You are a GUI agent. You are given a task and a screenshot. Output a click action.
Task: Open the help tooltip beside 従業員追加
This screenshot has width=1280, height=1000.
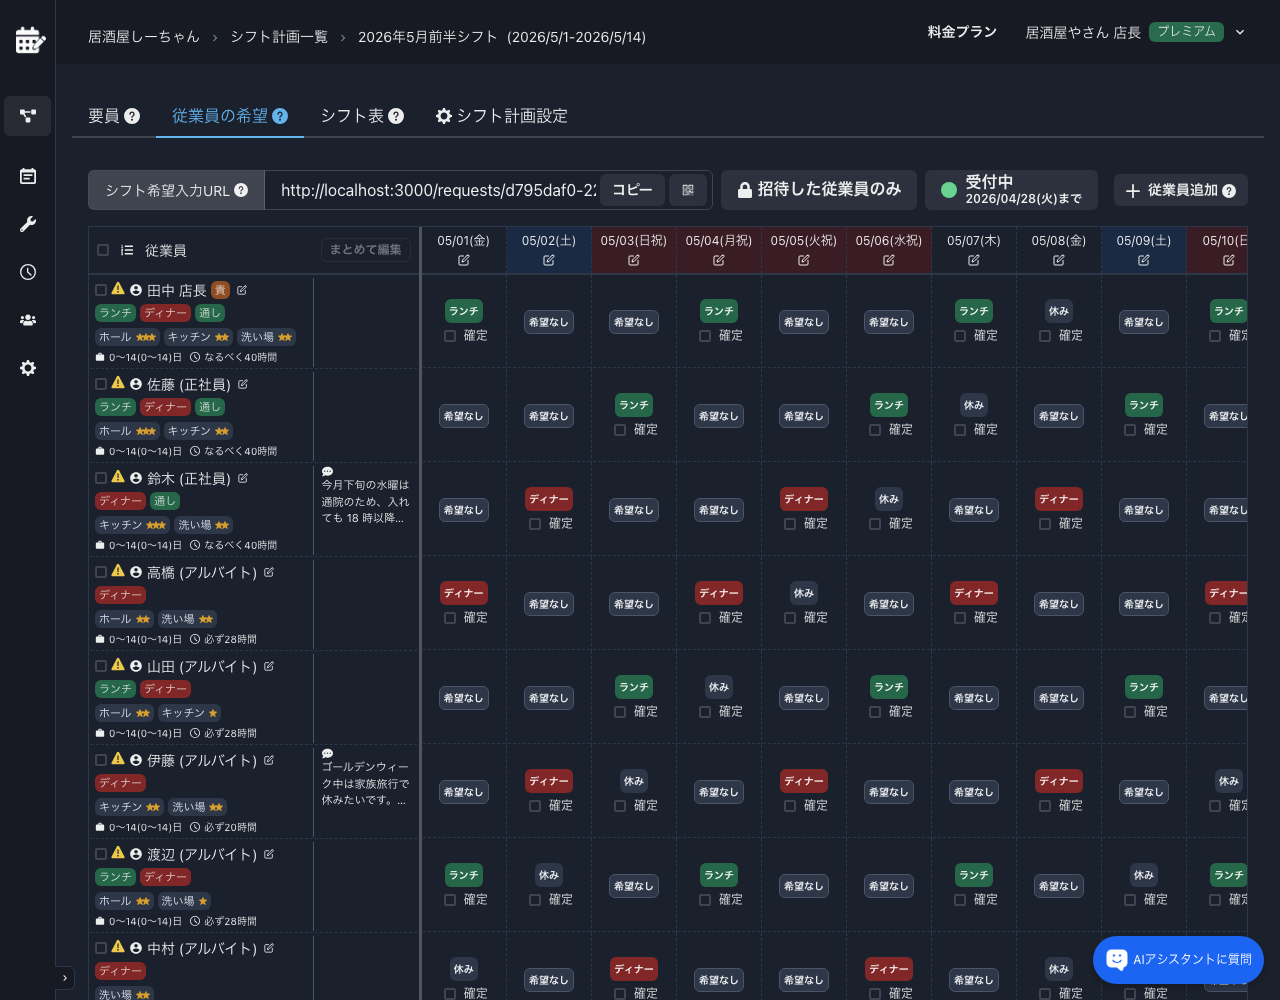(1231, 190)
